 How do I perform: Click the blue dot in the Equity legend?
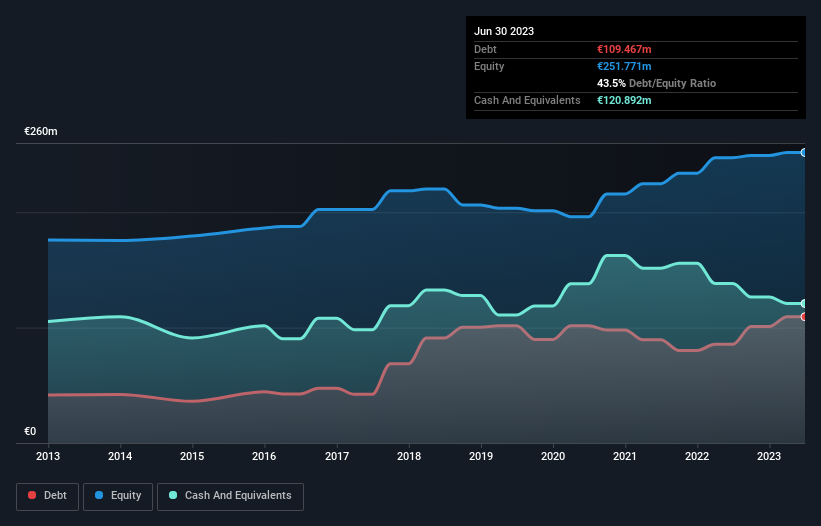click(99, 495)
